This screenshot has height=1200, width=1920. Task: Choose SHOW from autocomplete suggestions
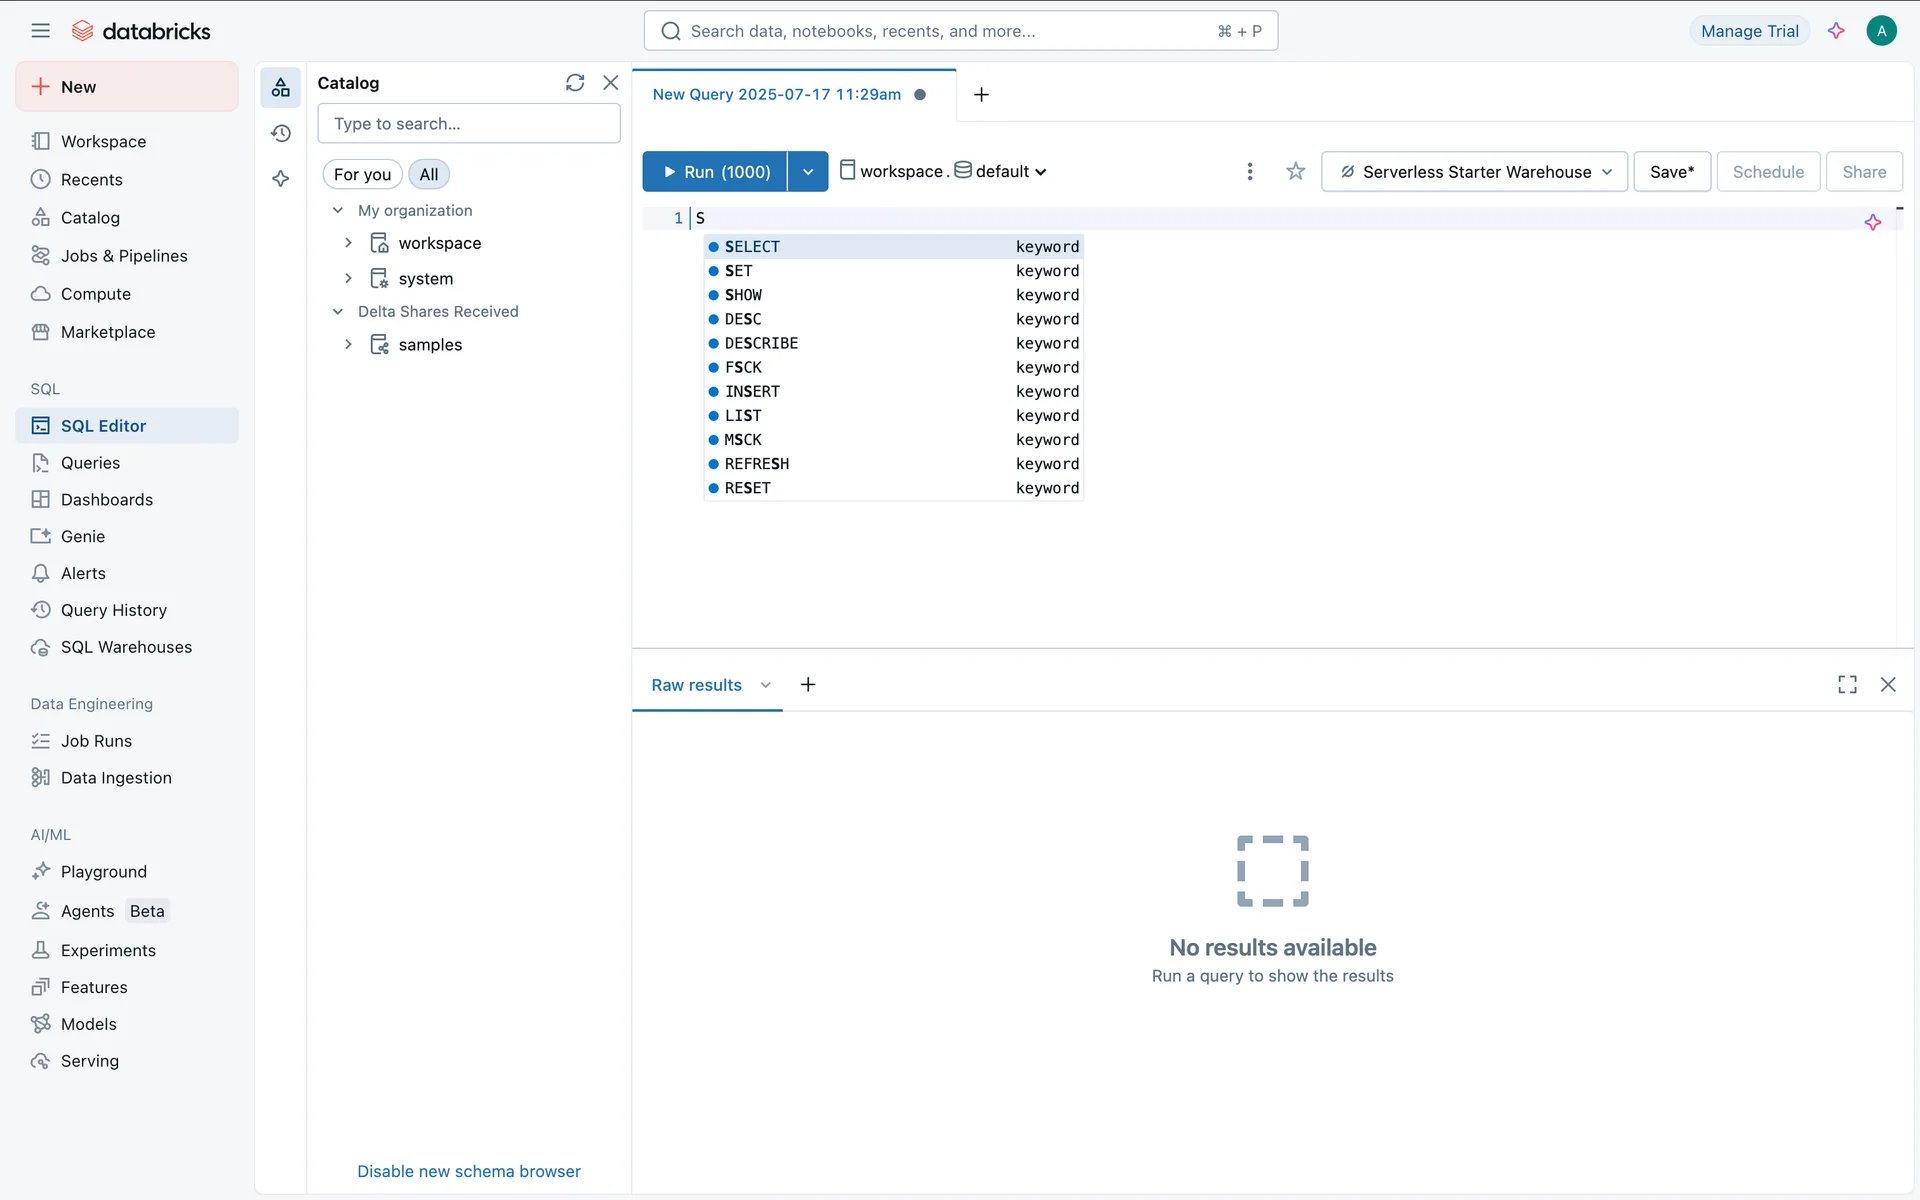(x=743, y=295)
